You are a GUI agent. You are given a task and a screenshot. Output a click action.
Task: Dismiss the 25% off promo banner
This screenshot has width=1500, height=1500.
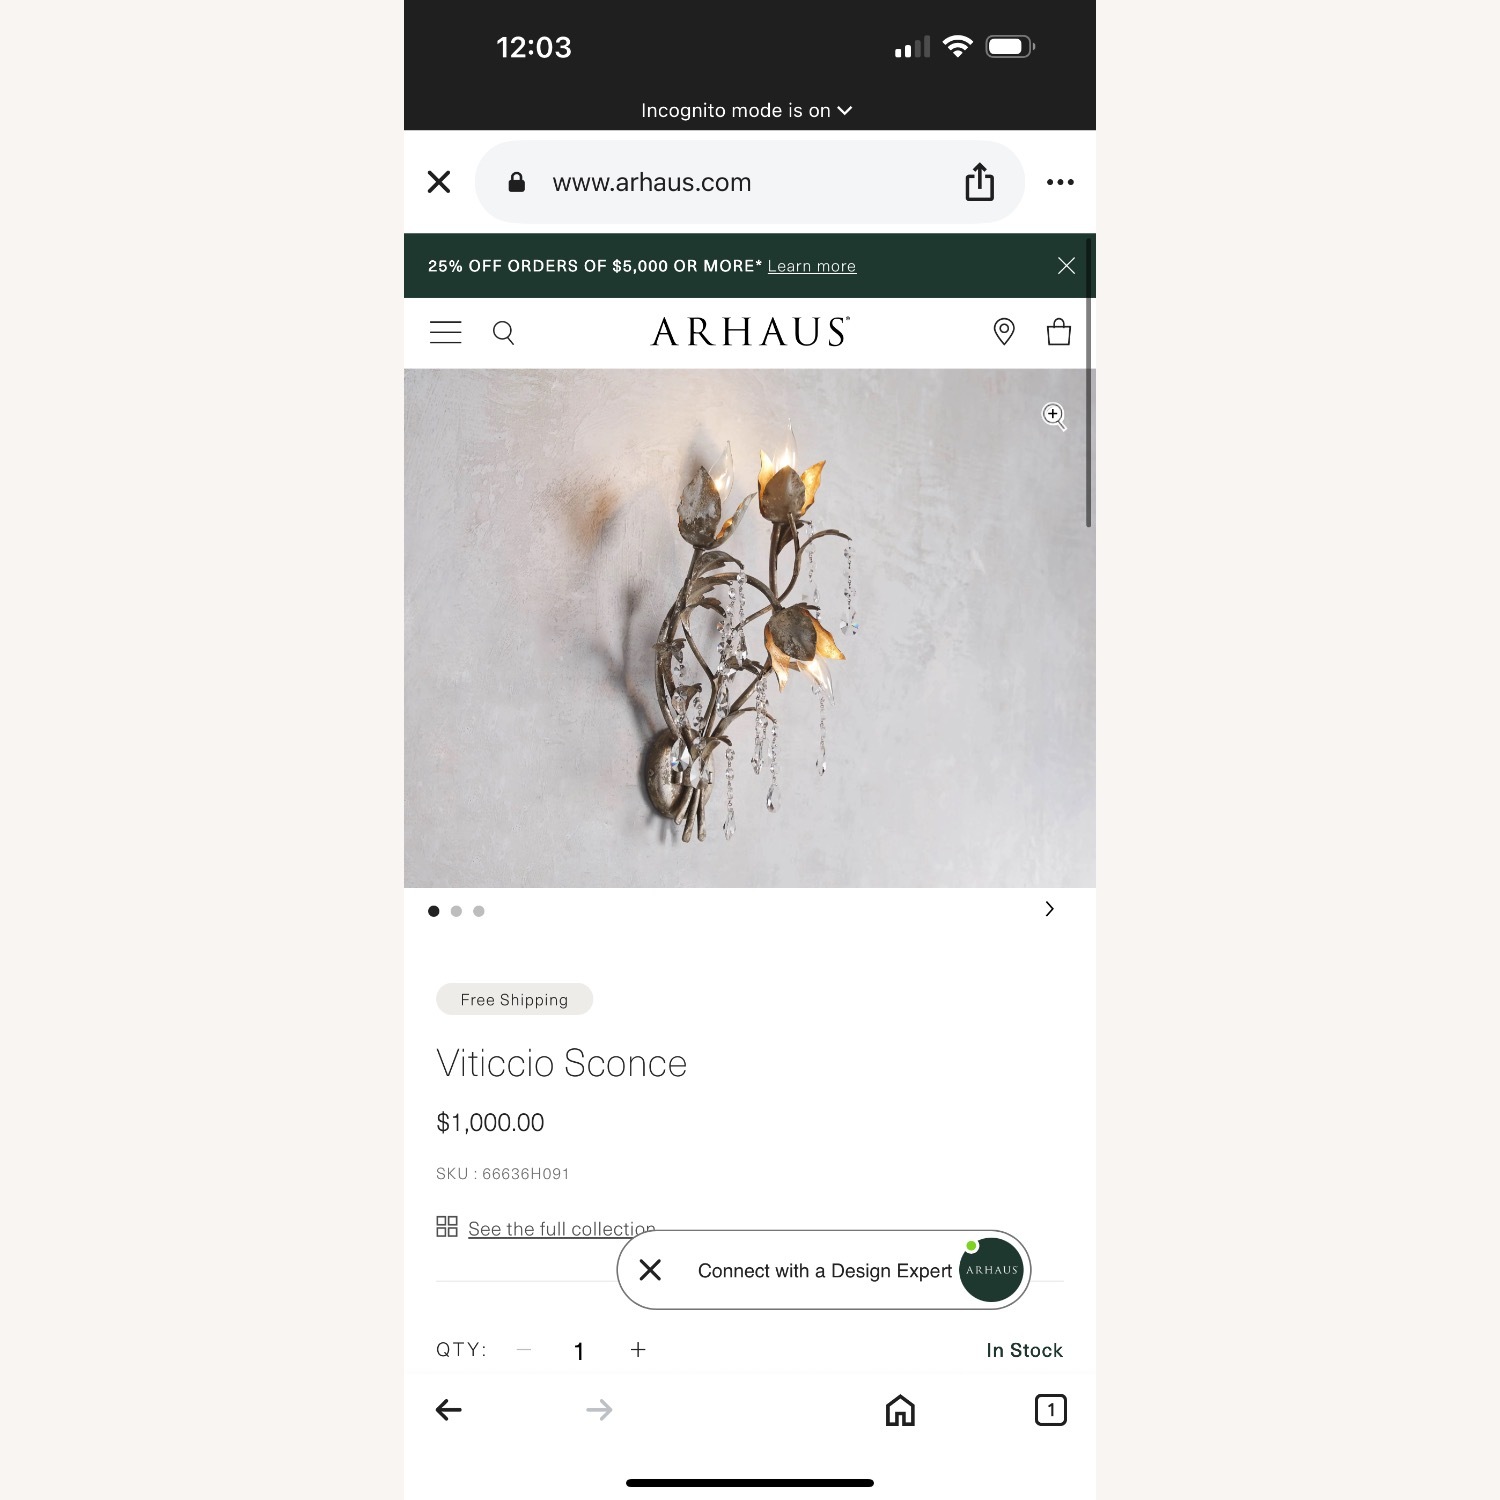[1066, 265]
